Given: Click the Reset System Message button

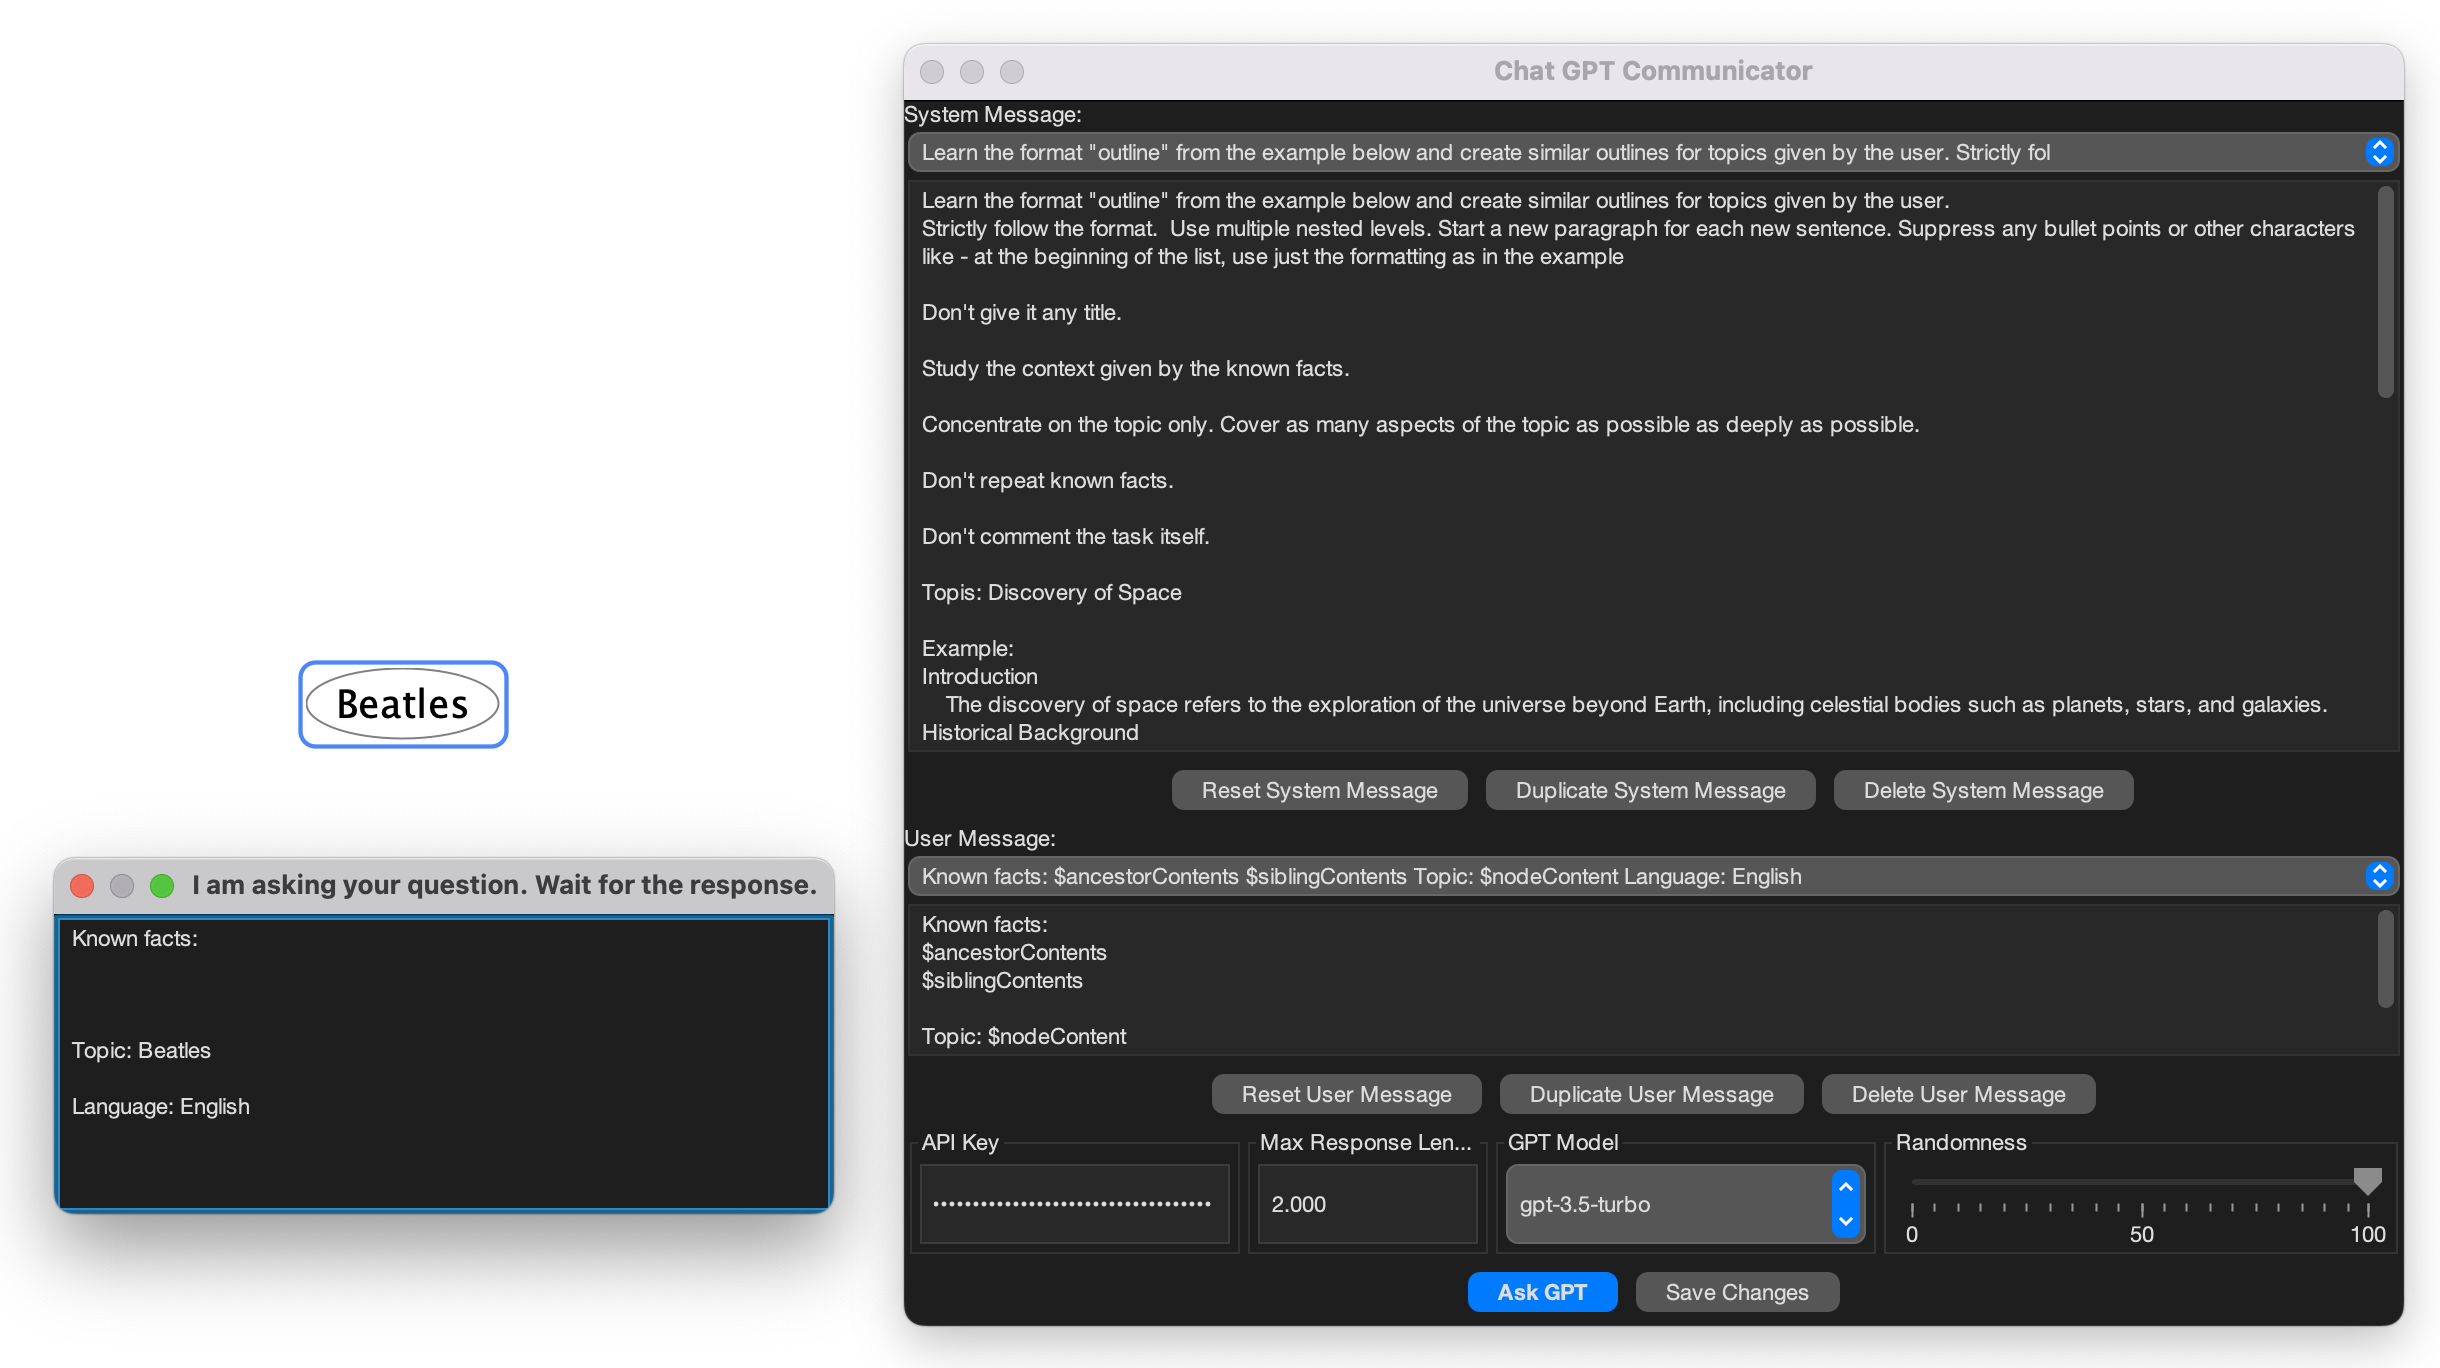Looking at the screenshot, I should click(x=1319, y=790).
